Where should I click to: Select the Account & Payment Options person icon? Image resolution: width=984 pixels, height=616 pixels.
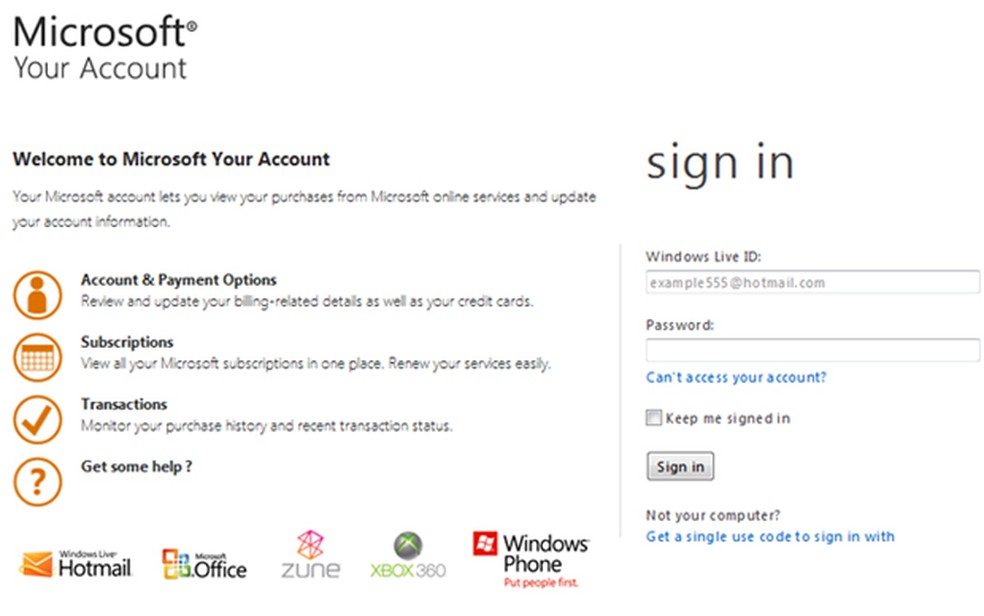[37, 293]
